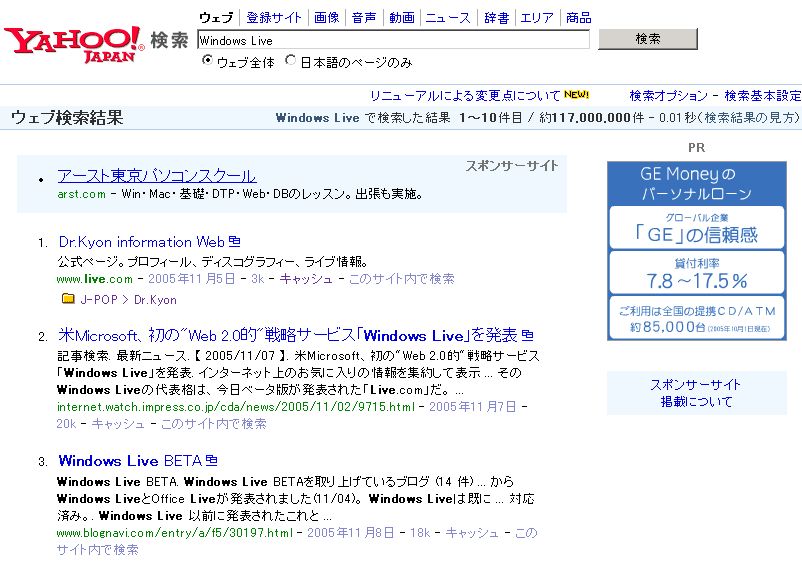
Task: Switch to the 登録サイト tab
Action: (274, 18)
